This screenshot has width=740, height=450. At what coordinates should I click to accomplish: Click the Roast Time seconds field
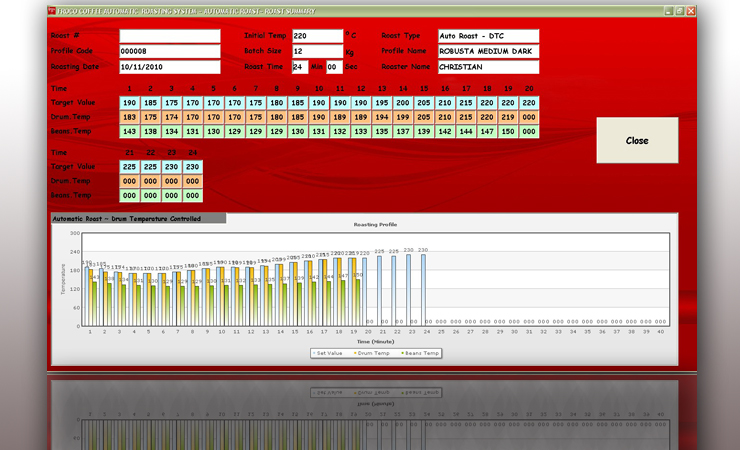334,67
